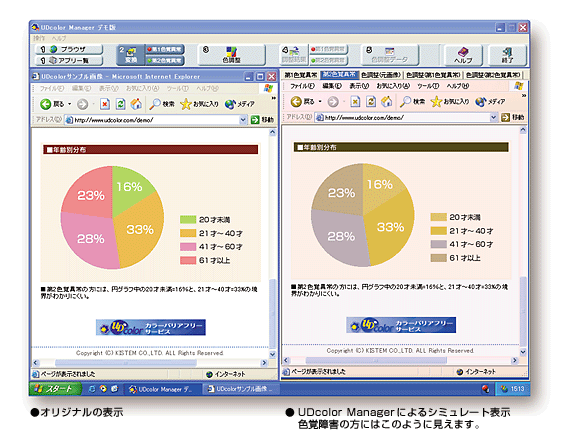
Task: Click the メディア icon in the simulated view
Action: click(481, 102)
